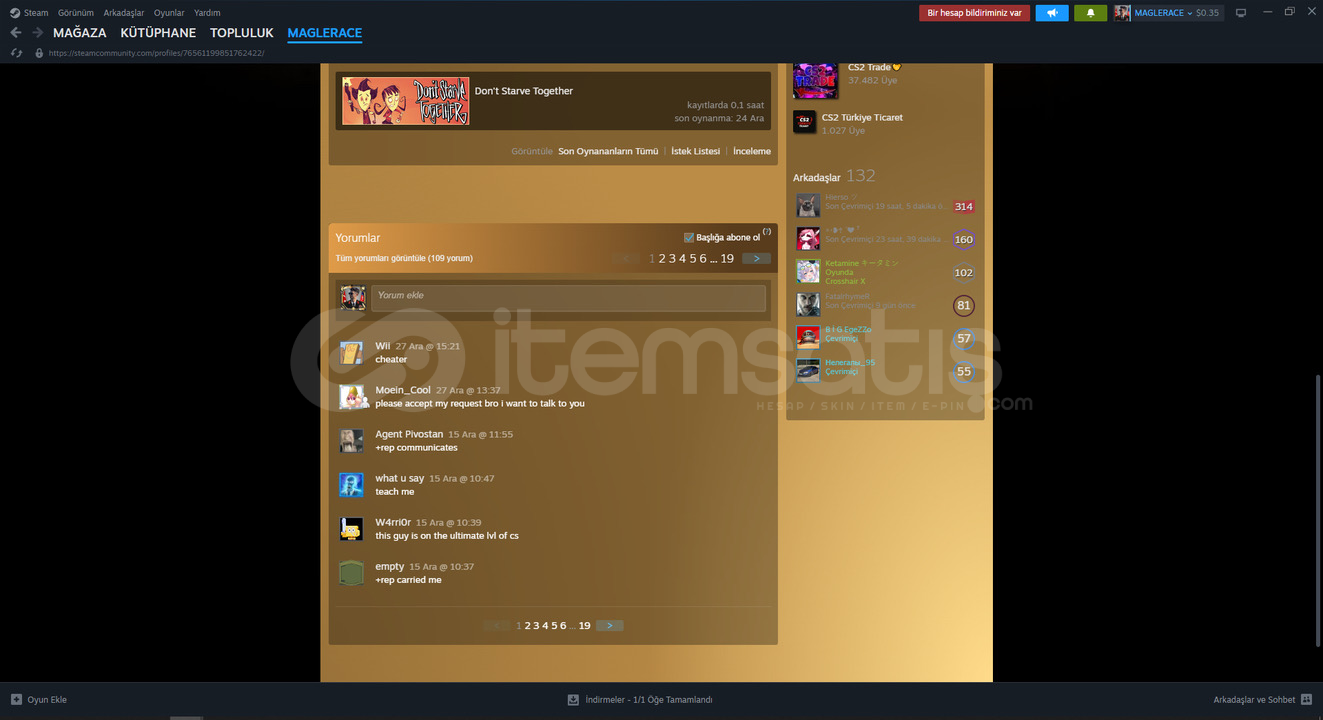Open W4rri0r's avatar in the comments
The width and height of the screenshot is (1323, 720).
(351, 529)
